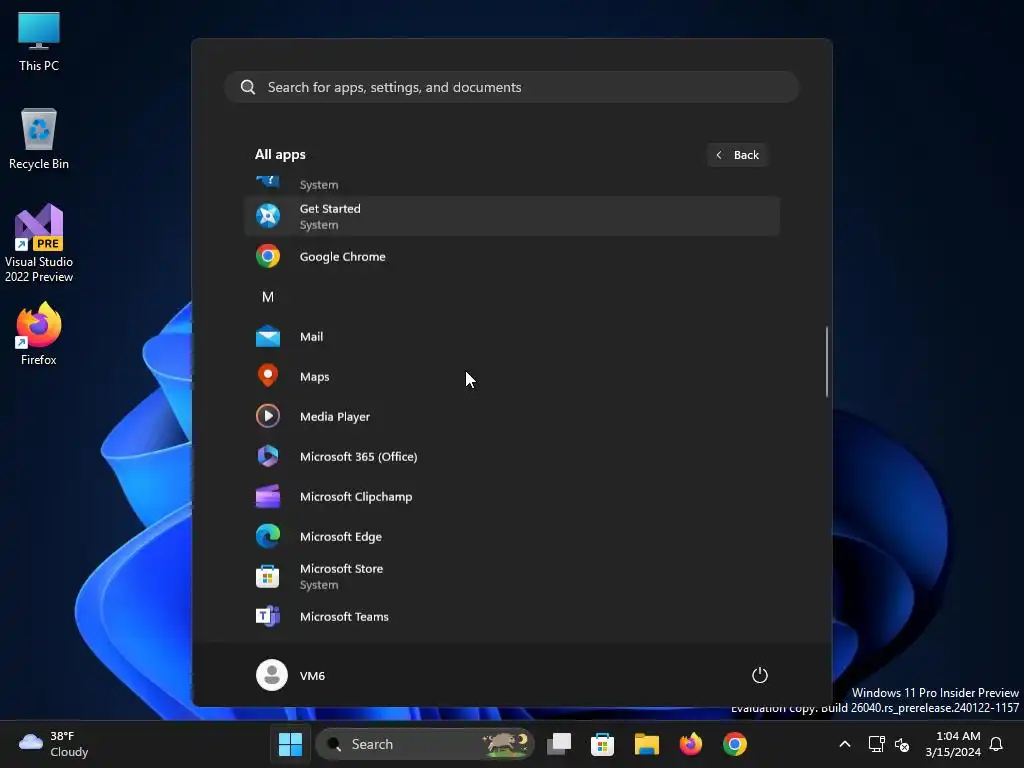1024x768 pixels.
Task: Open File Explorer from the taskbar
Action: point(647,744)
